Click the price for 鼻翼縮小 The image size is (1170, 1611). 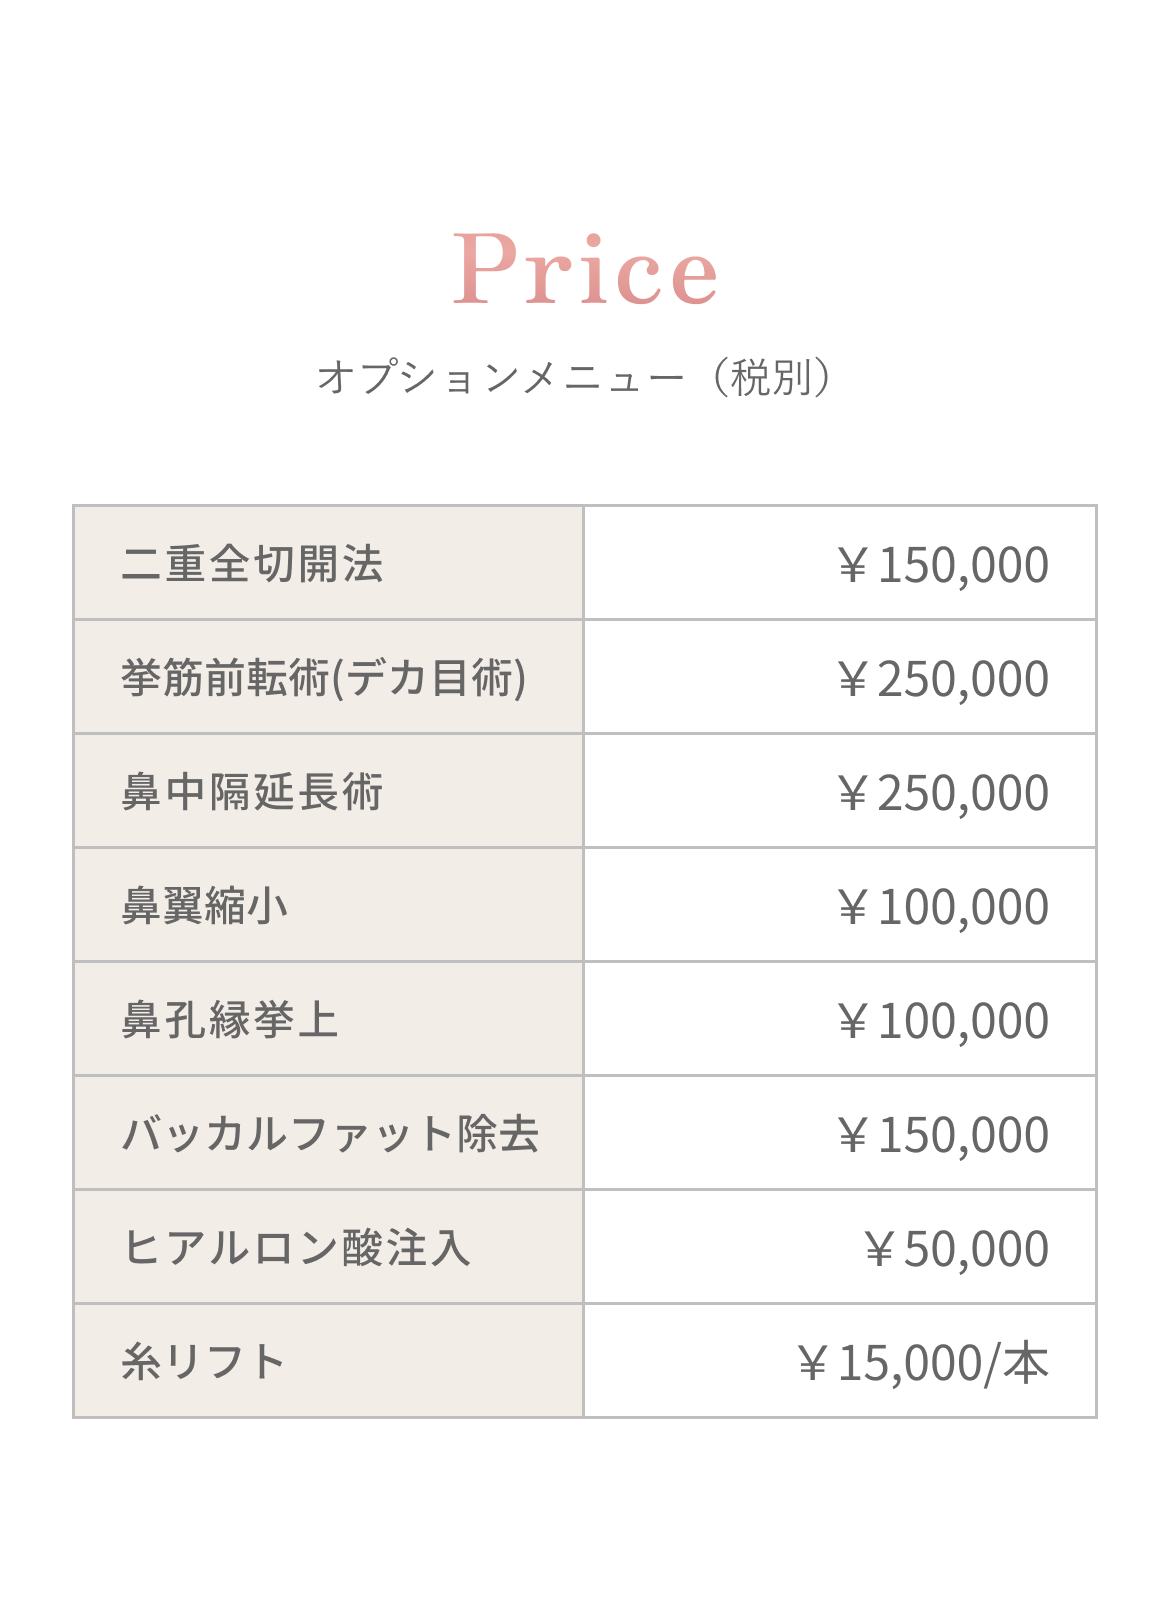(x=942, y=907)
